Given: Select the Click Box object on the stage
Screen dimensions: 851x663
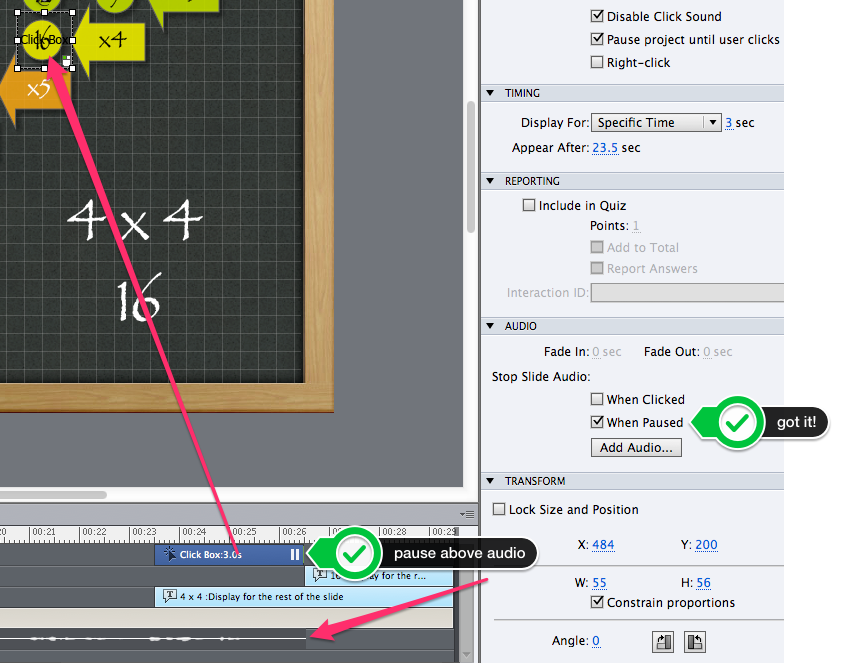Looking at the screenshot, I should 45,40.
